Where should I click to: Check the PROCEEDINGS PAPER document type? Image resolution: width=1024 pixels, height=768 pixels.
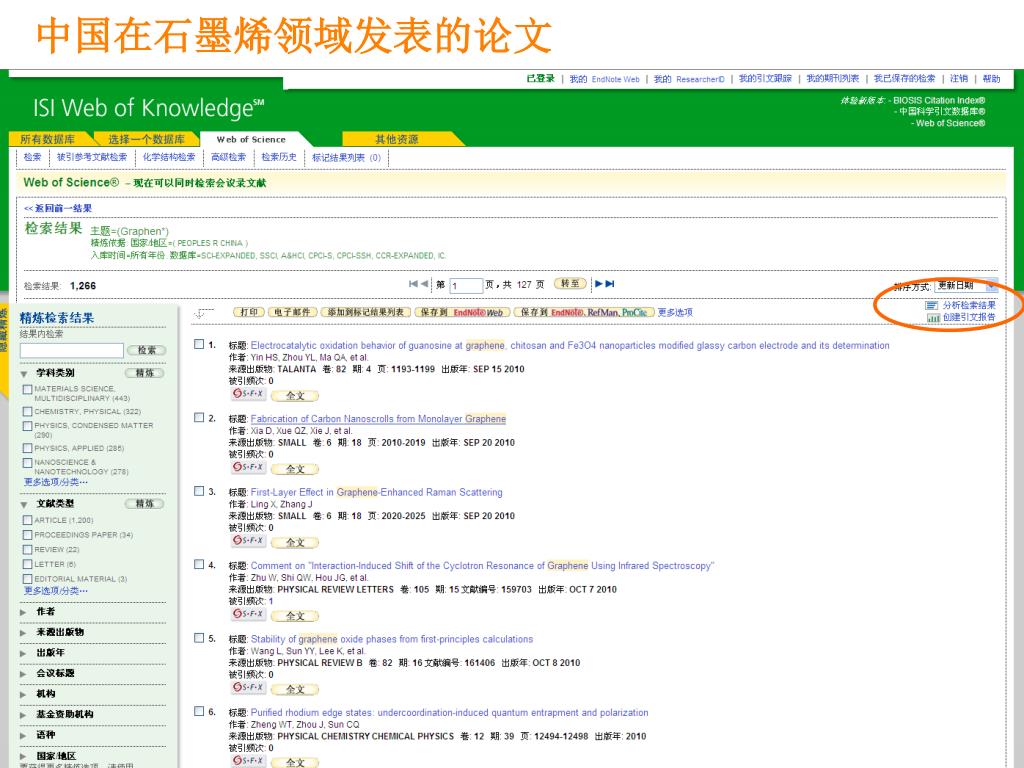pos(27,535)
